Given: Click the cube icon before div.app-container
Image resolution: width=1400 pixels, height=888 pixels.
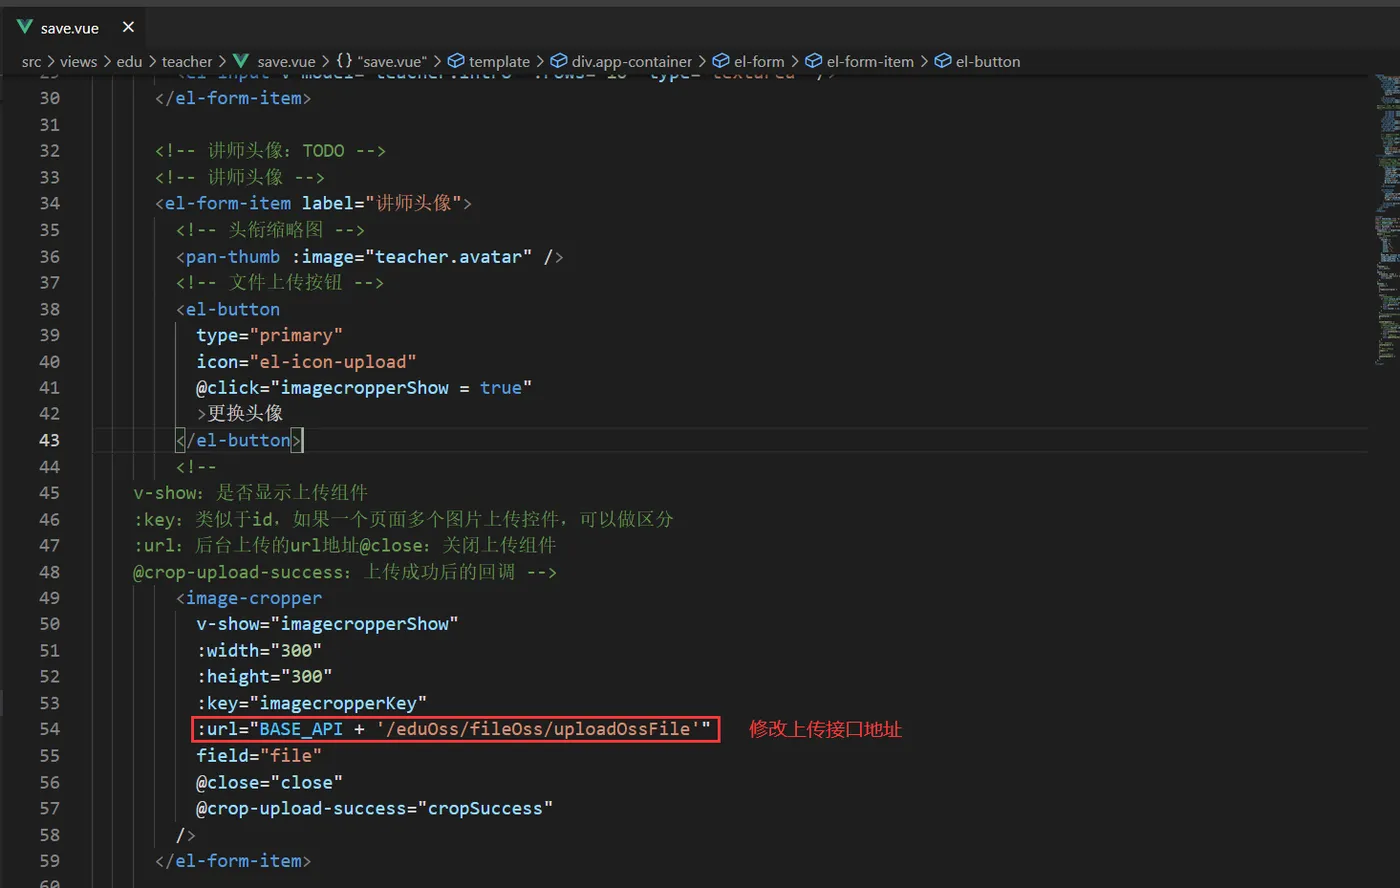Looking at the screenshot, I should pyautogui.click(x=559, y=62).
